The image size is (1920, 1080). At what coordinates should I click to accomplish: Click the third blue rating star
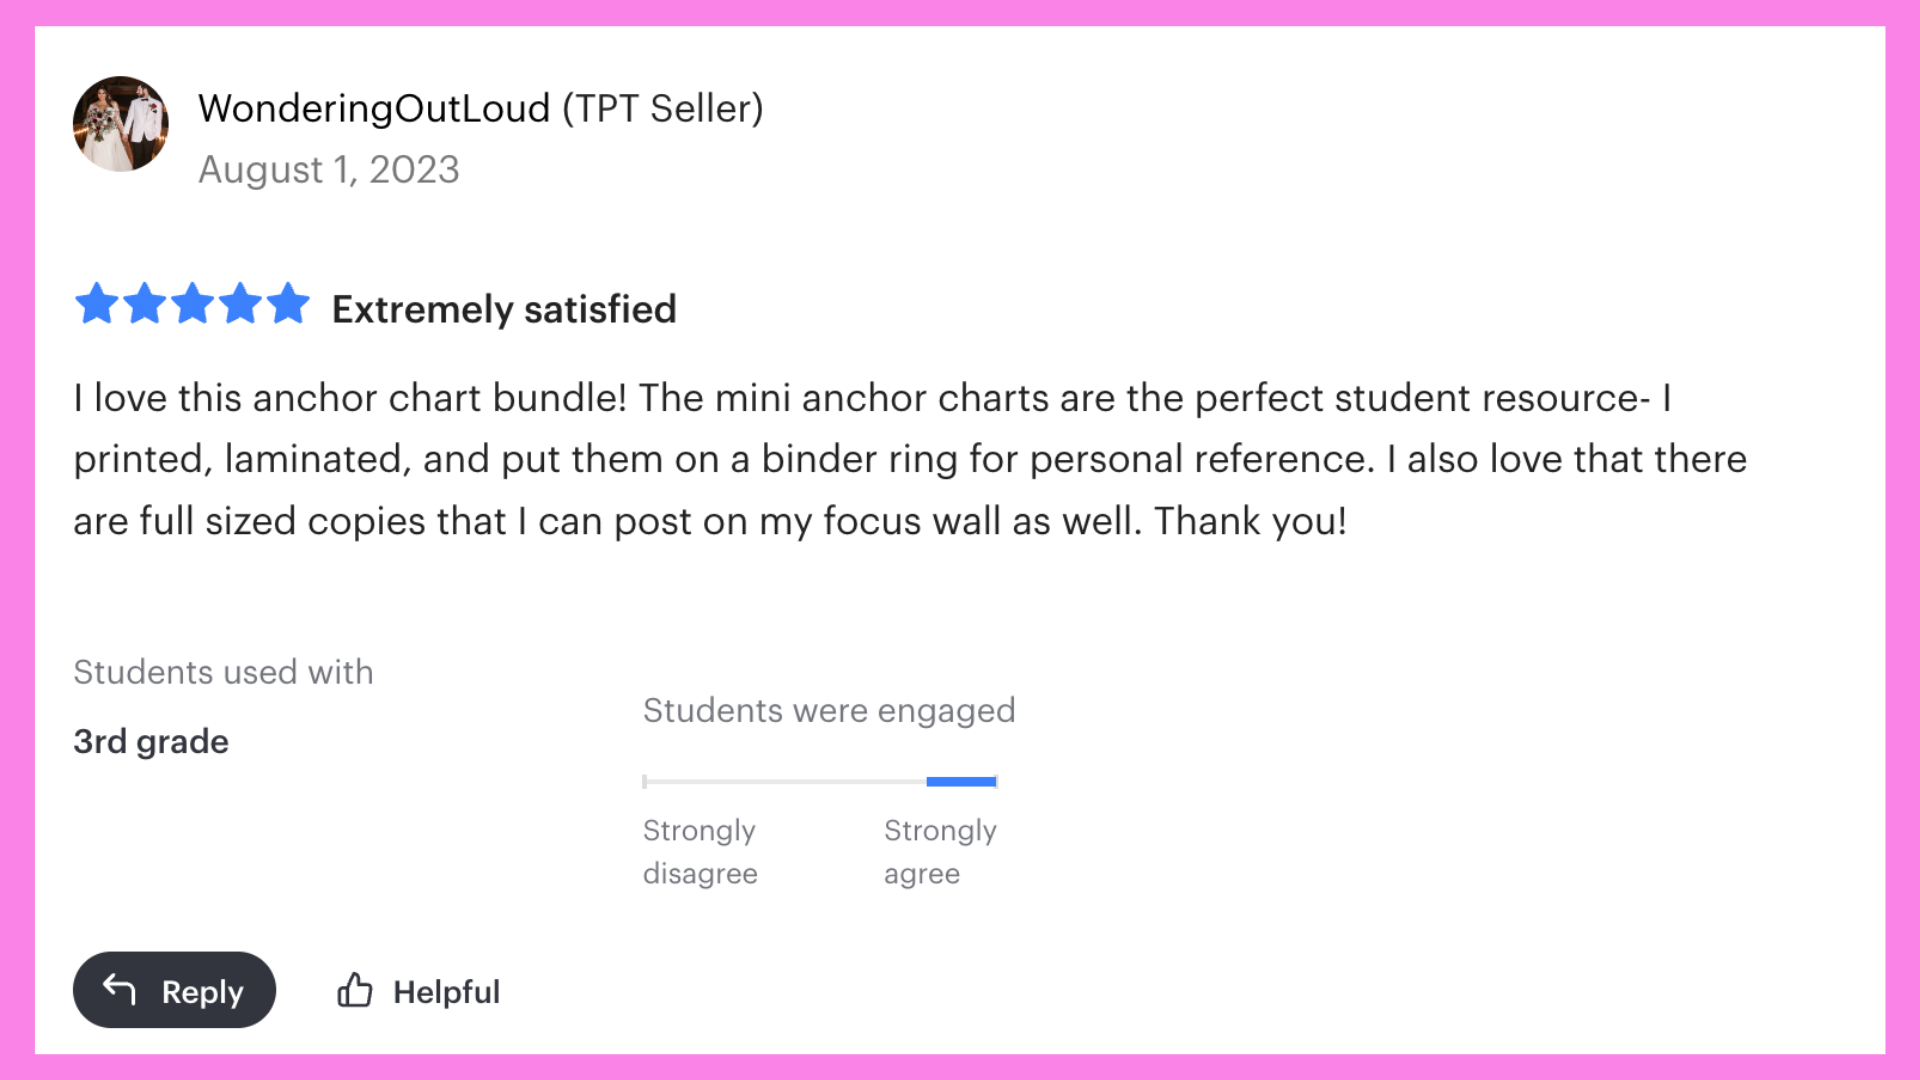(x=193, y=304)
